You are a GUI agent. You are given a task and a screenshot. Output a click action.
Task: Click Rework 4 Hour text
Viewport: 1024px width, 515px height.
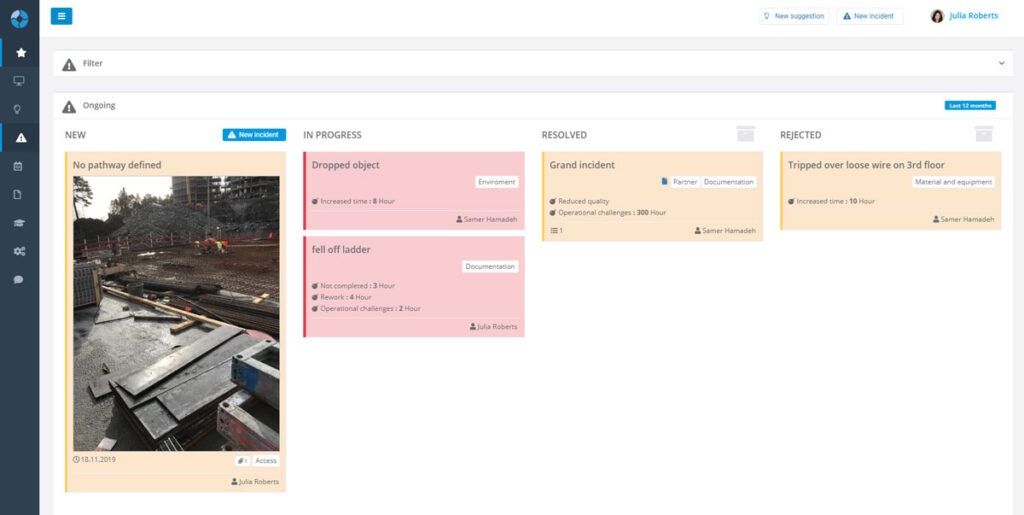tap(341, 297)
